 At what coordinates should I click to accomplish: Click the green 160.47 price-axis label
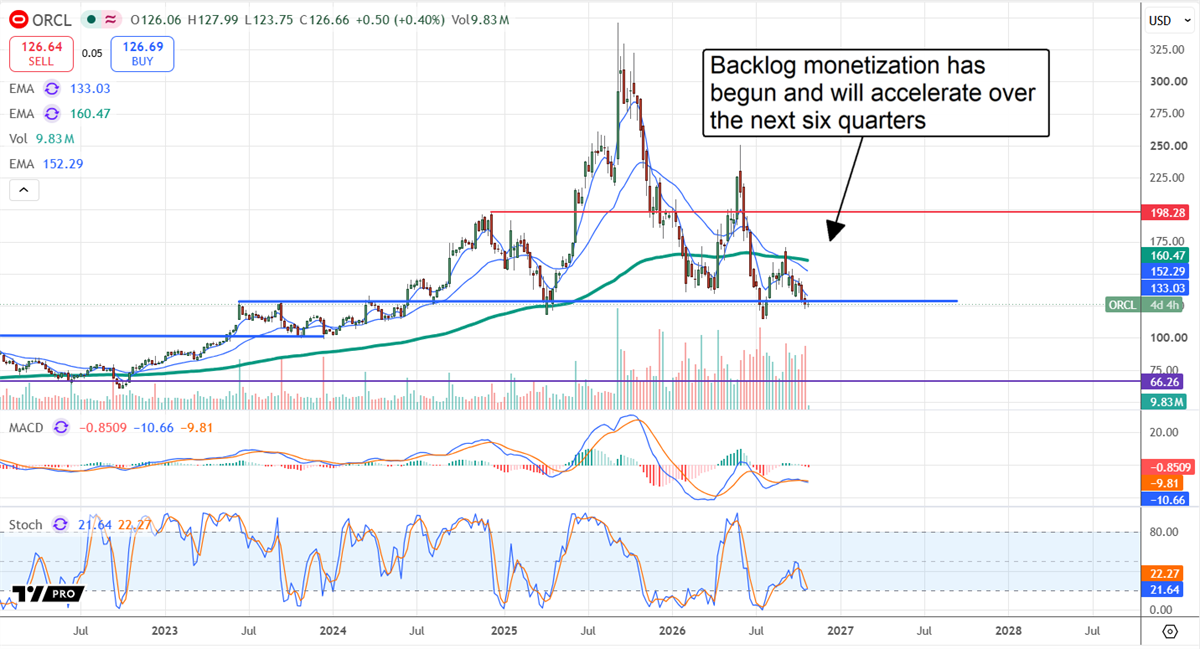[1165, 256]
